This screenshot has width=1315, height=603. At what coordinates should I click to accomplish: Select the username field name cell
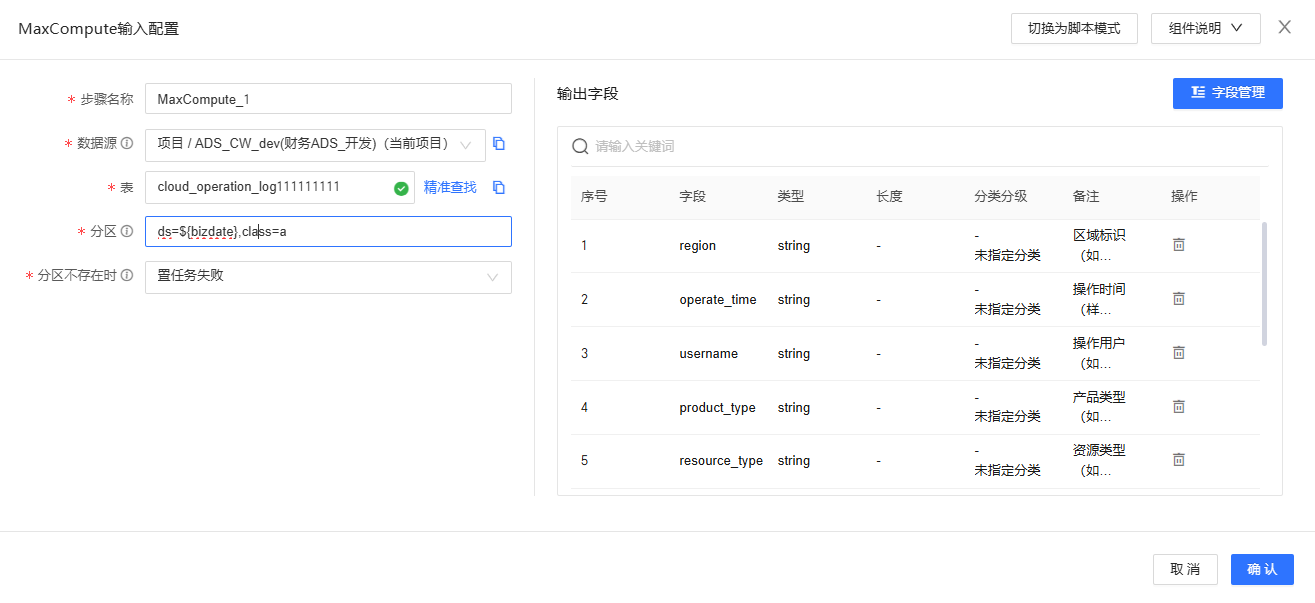pyautogui.click(x=709, y=354)
